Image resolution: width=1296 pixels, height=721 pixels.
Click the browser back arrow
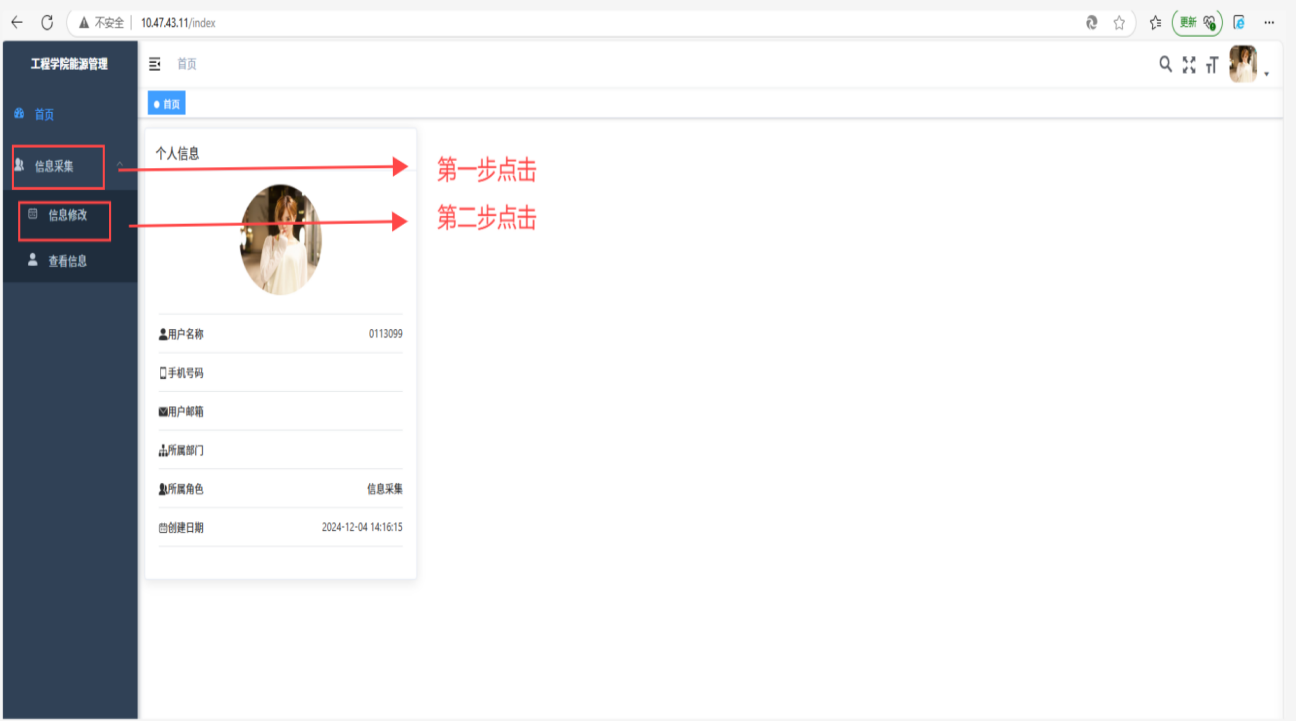(17, 22)
